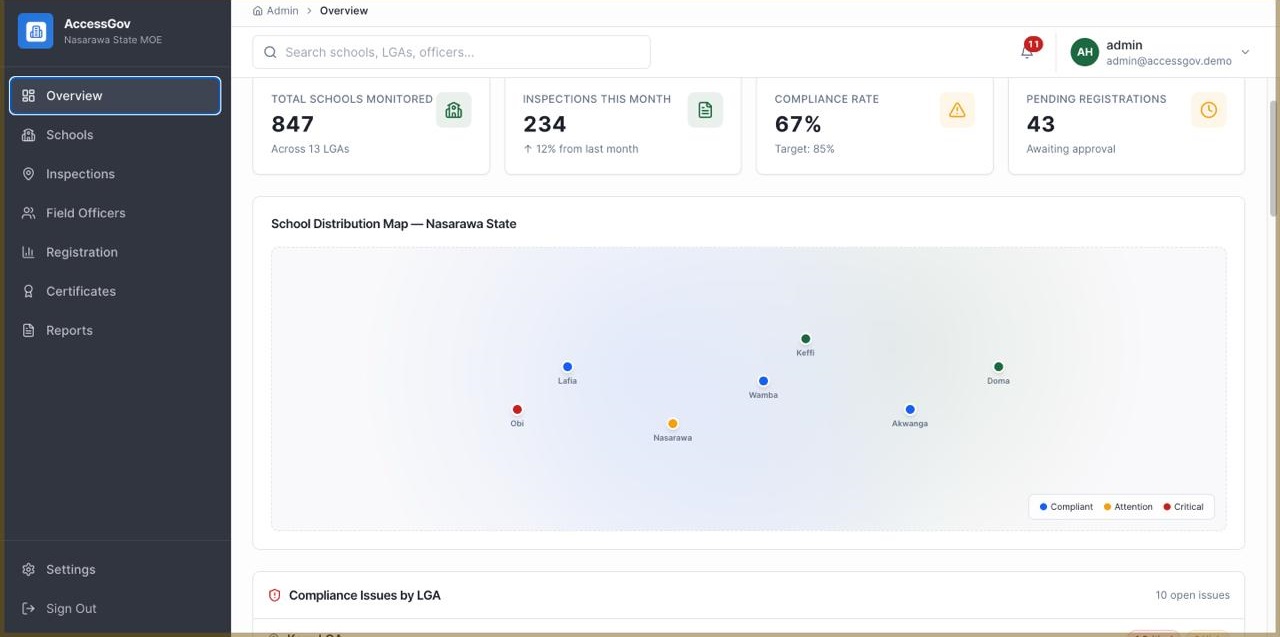The width and height of the screenshot is (1280, 637).
Task: Click the Sign Out arrow icon
Action: pyautogui.click(x=29, y=608)
